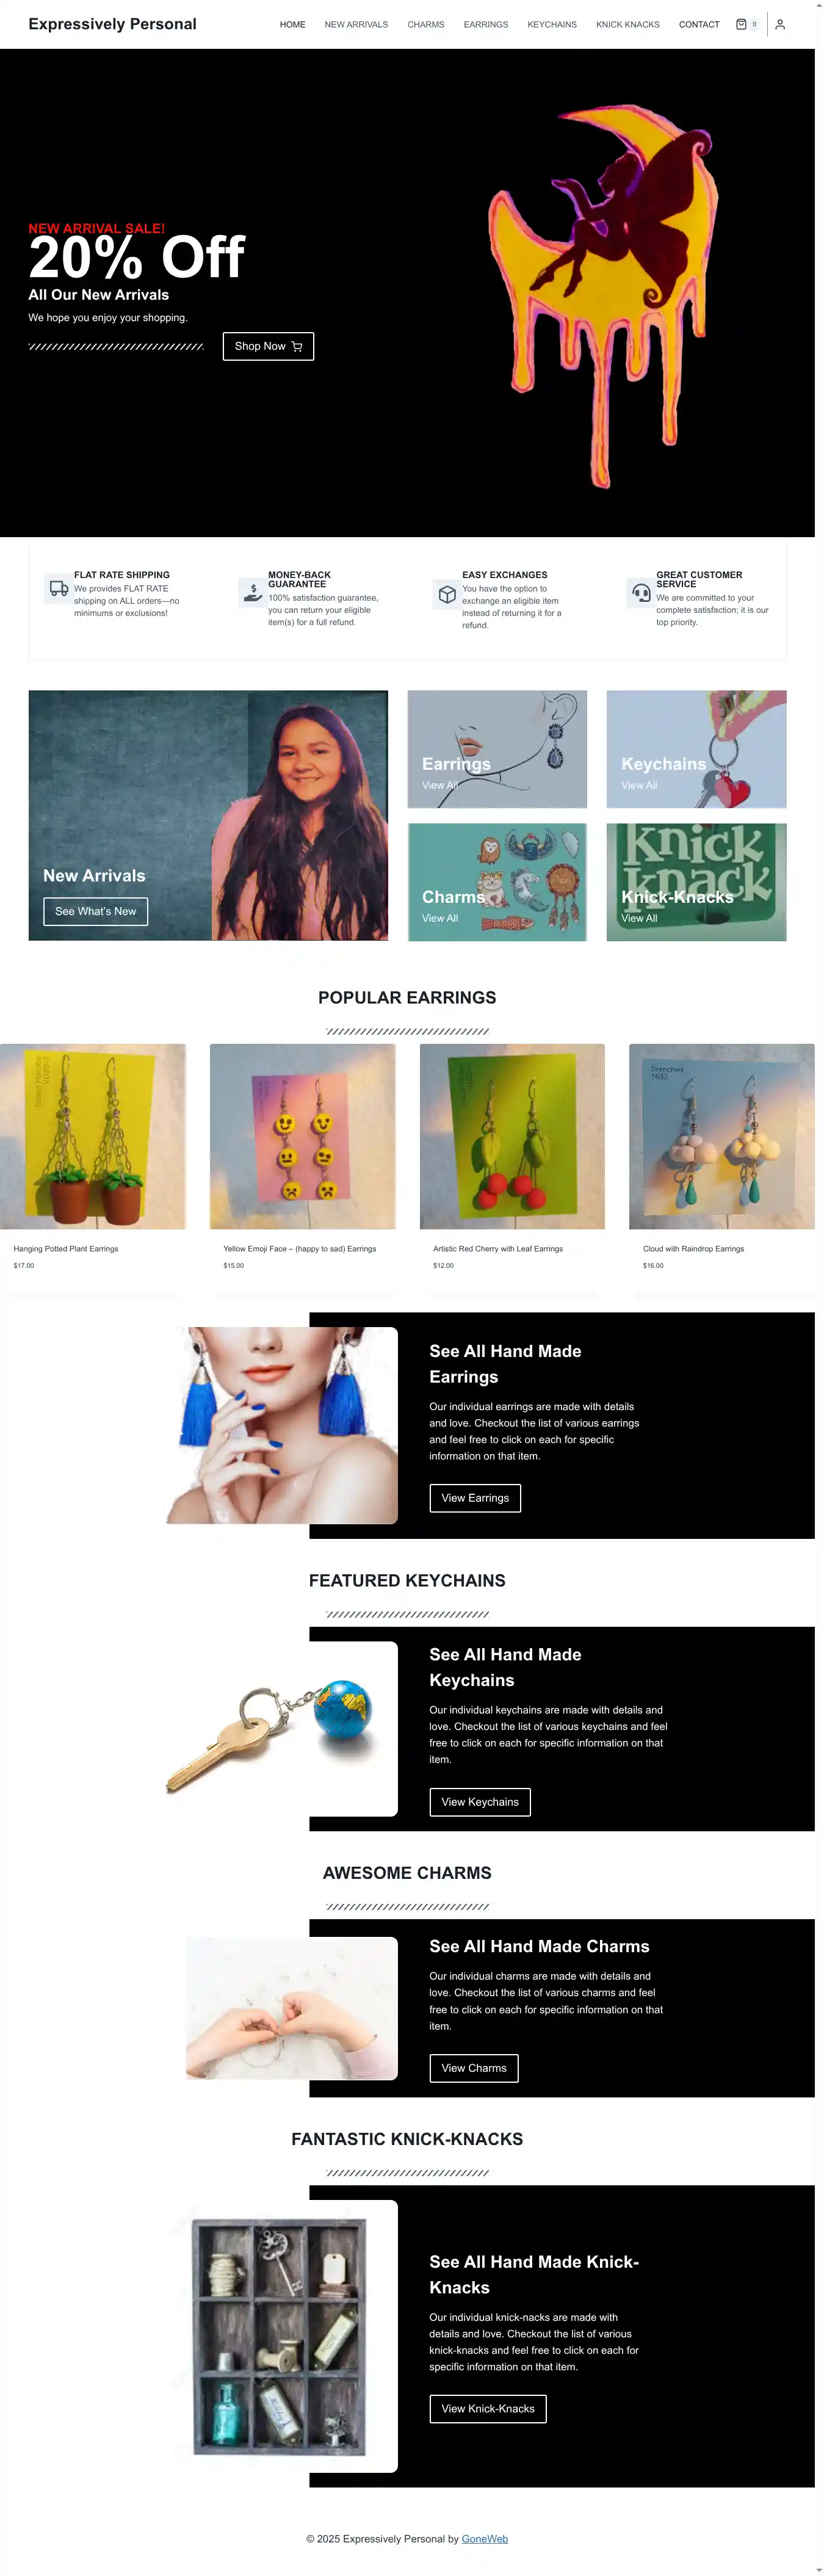Open the Keychains category tile
The height and width of the screenshot is (2576, 824).
point(696,749)
